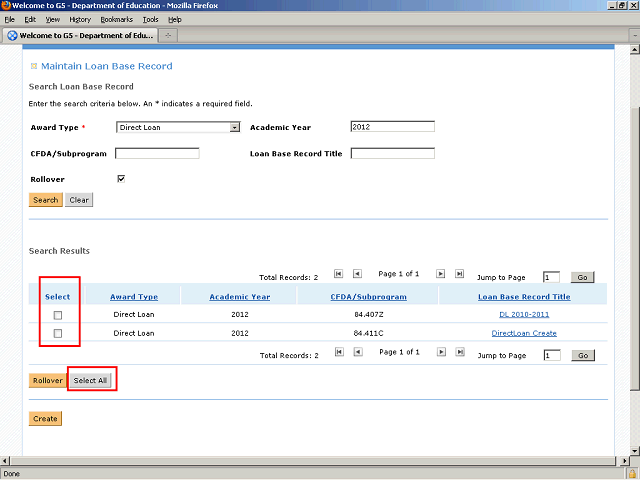Go to next page in top pagination
The image size is (640, 480).
tap(440, 273)
